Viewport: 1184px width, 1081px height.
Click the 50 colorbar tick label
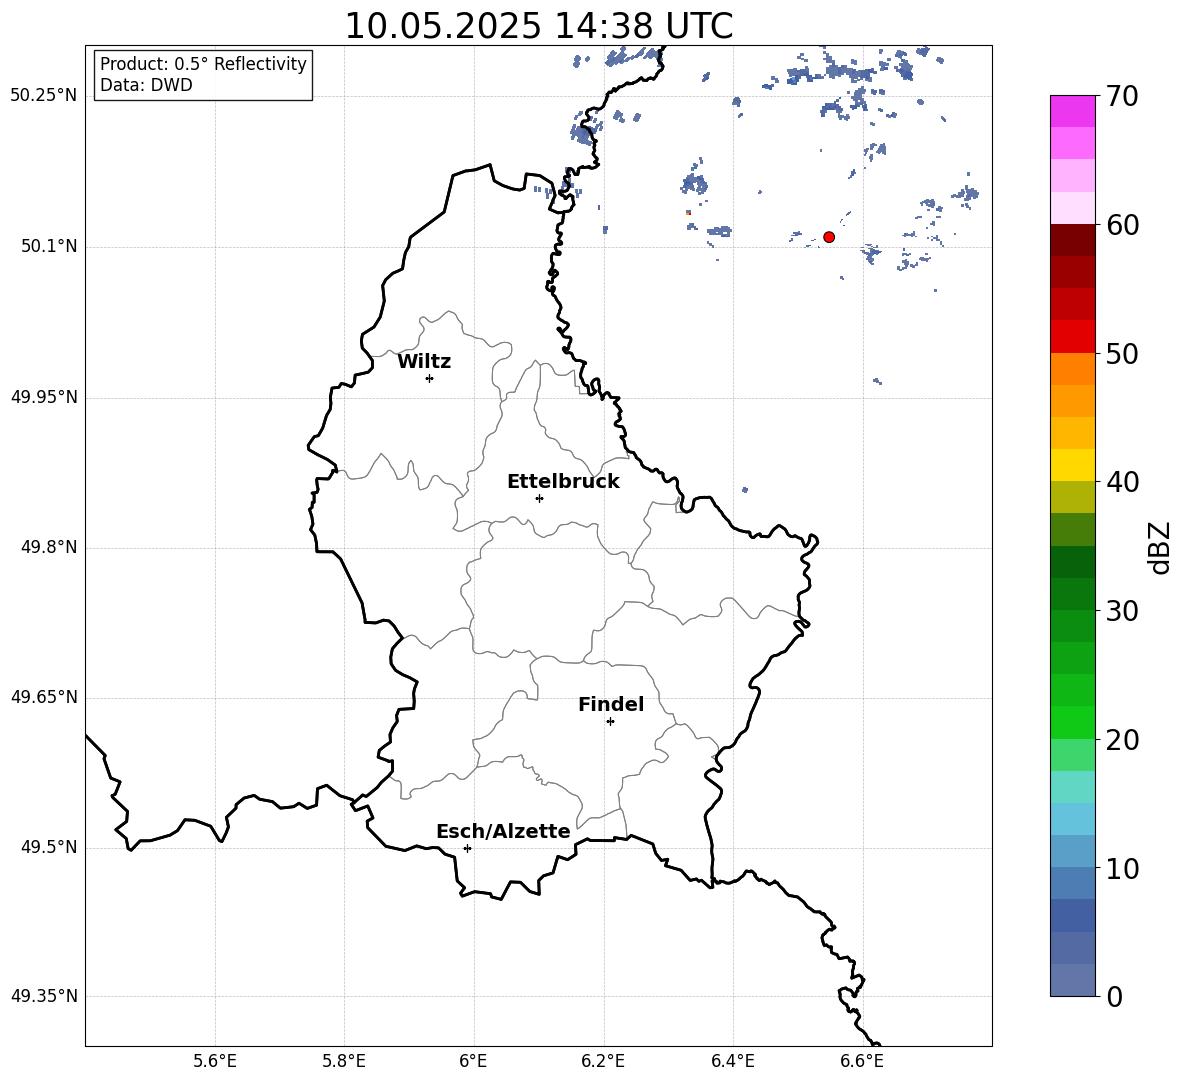[1122, 353]
